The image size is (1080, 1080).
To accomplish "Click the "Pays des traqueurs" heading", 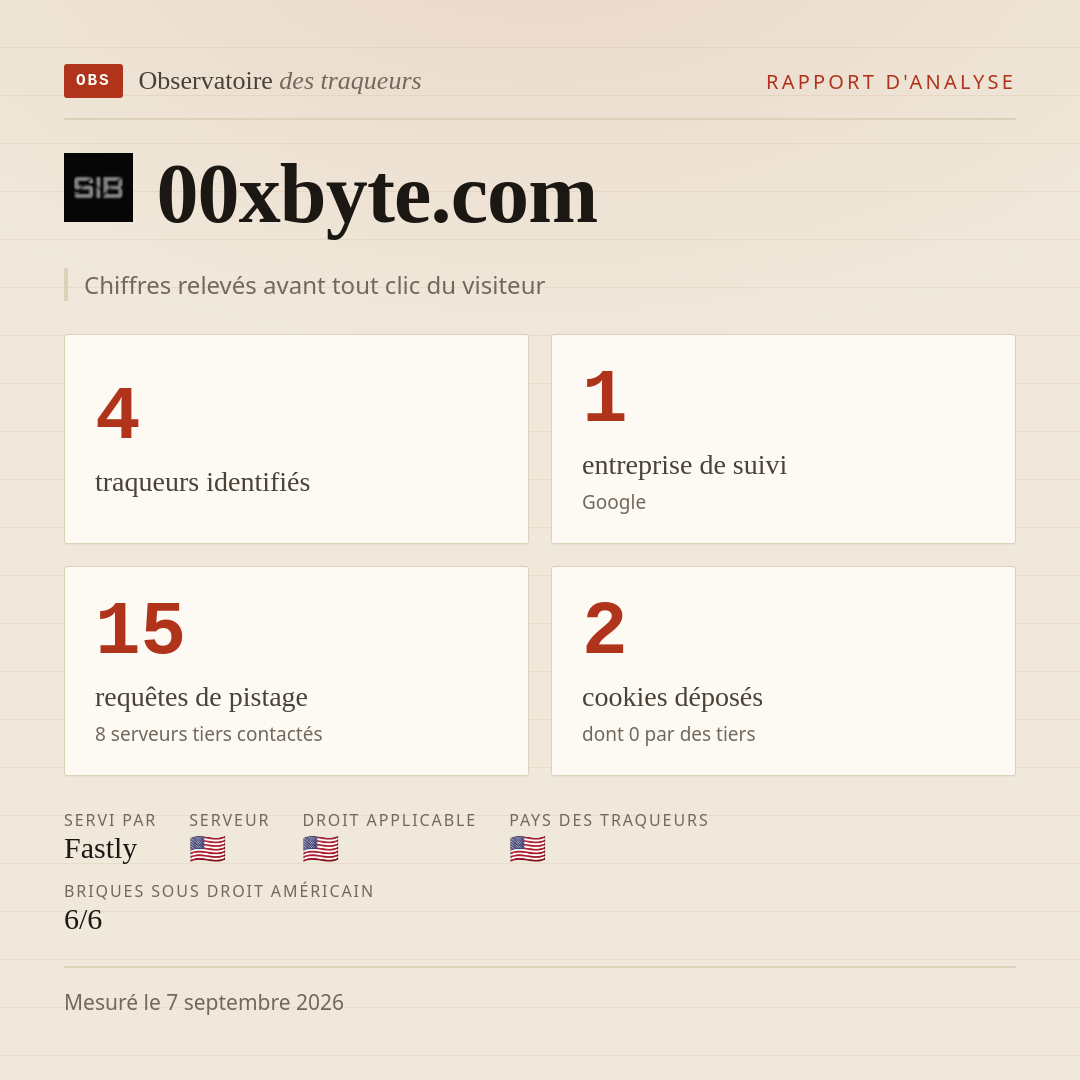I will point(609,820).
